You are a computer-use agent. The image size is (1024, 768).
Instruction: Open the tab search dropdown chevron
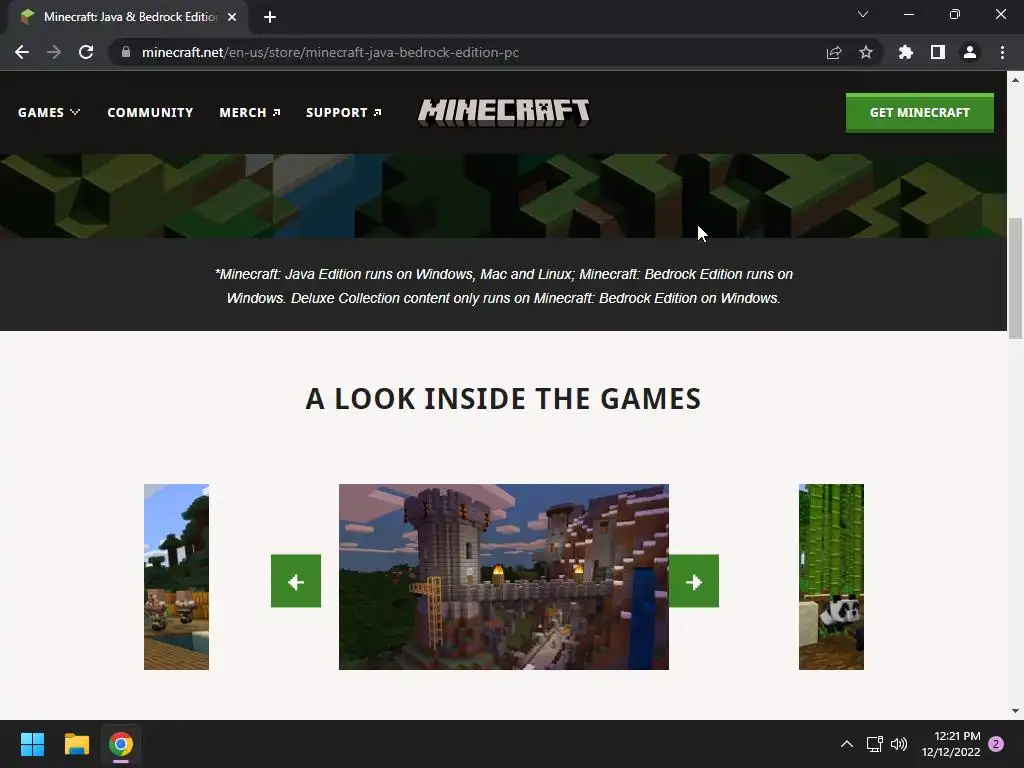click(863, 14)
